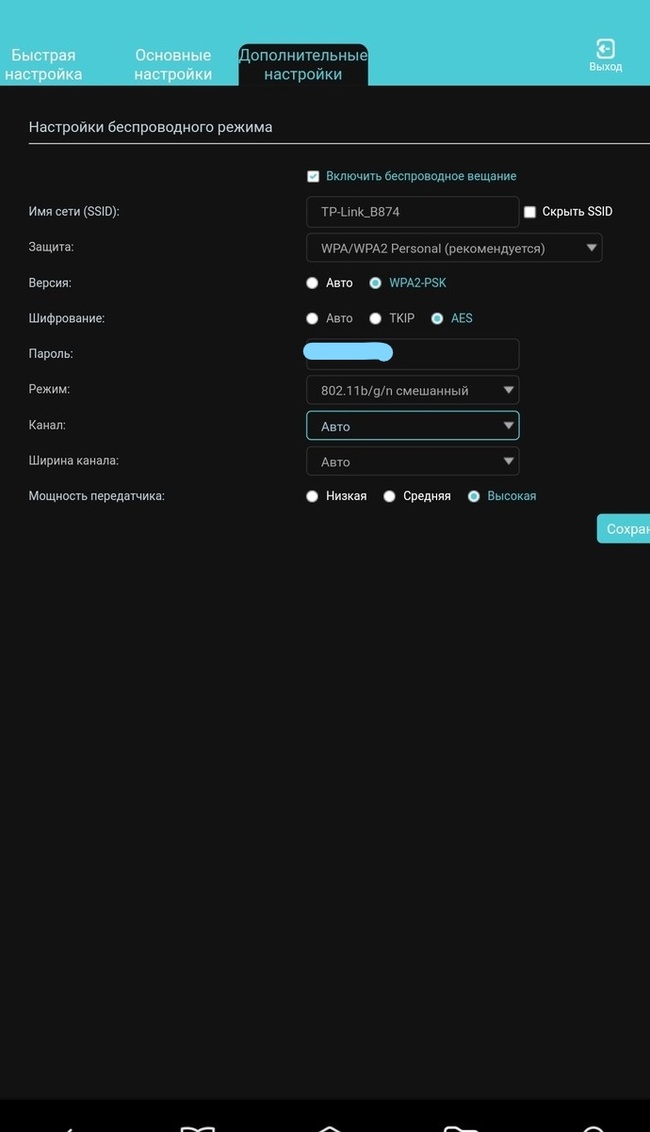Click the Шифрование label
The height and width of the screenshot is (1132, 650).
click(x=66, y=318)
